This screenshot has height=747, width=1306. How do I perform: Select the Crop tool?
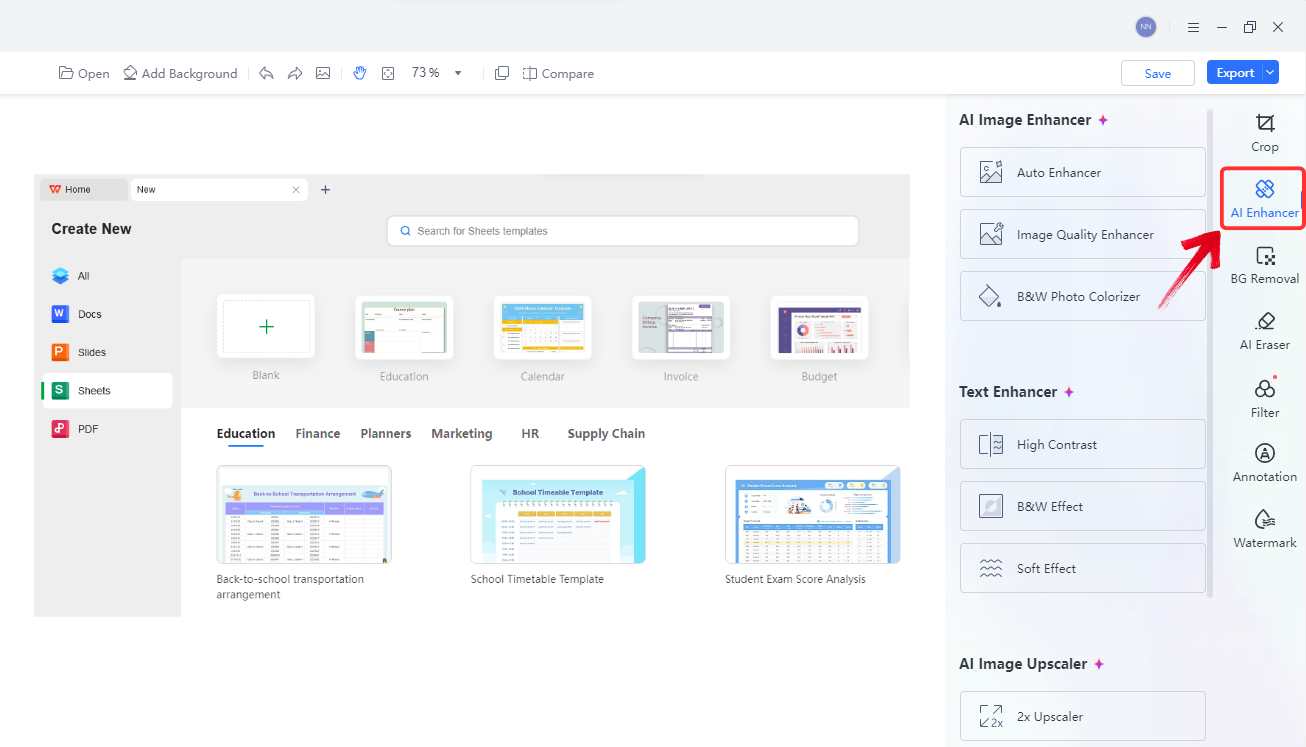tap(1264, 133)
